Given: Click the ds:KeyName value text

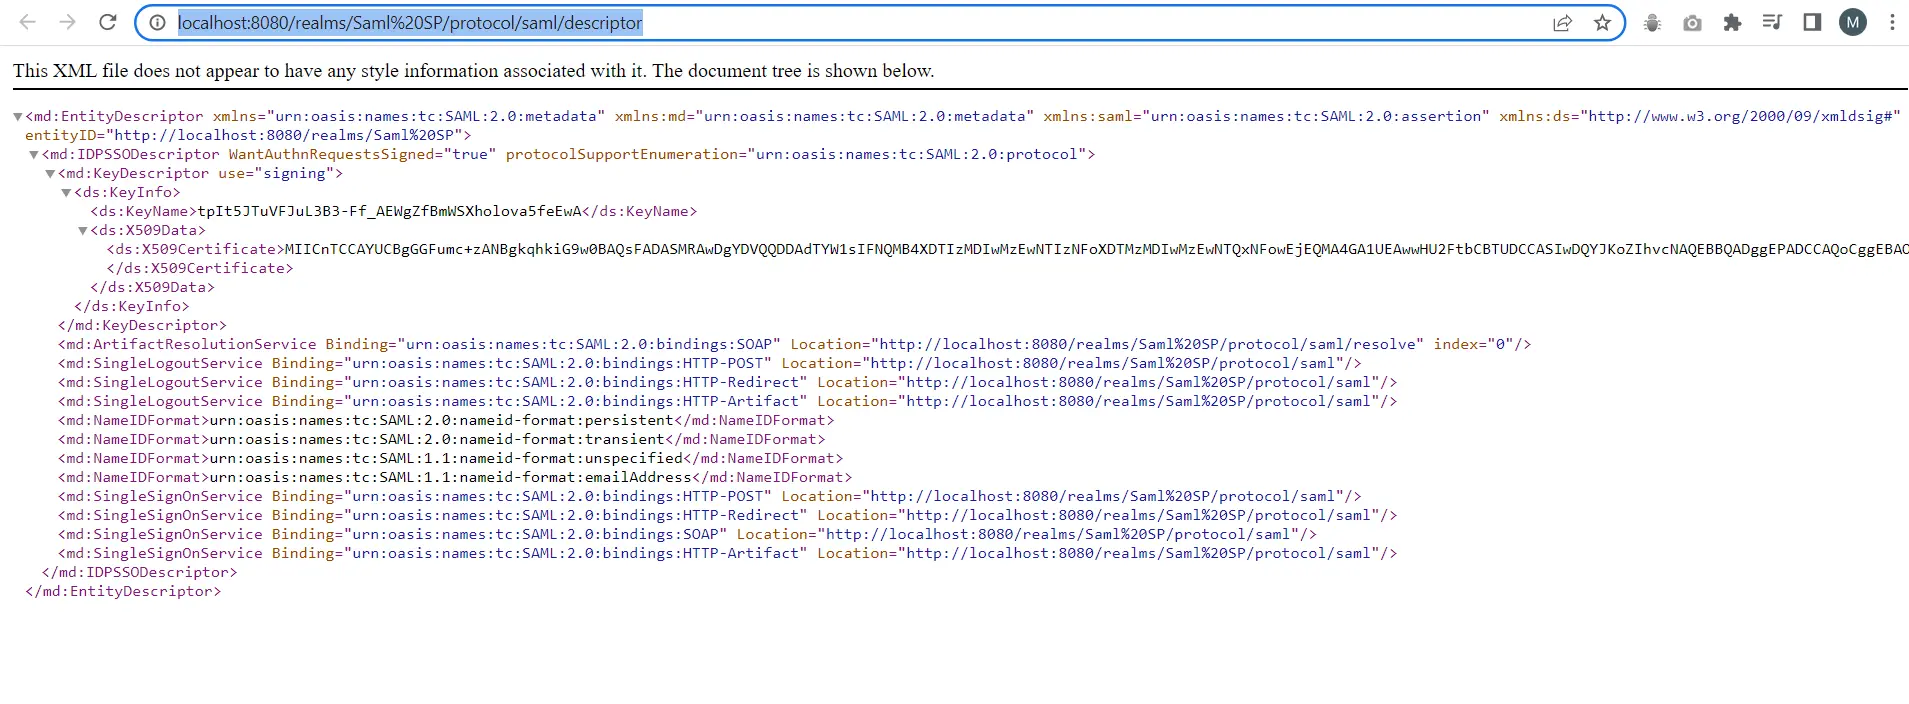Looking at the screenshot, I should point(389,212).
